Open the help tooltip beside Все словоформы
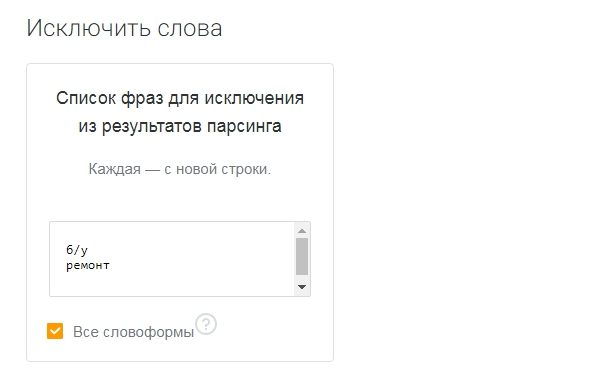Image resolution: width=591 pixels, height=387 pixels. click(206, 324)
